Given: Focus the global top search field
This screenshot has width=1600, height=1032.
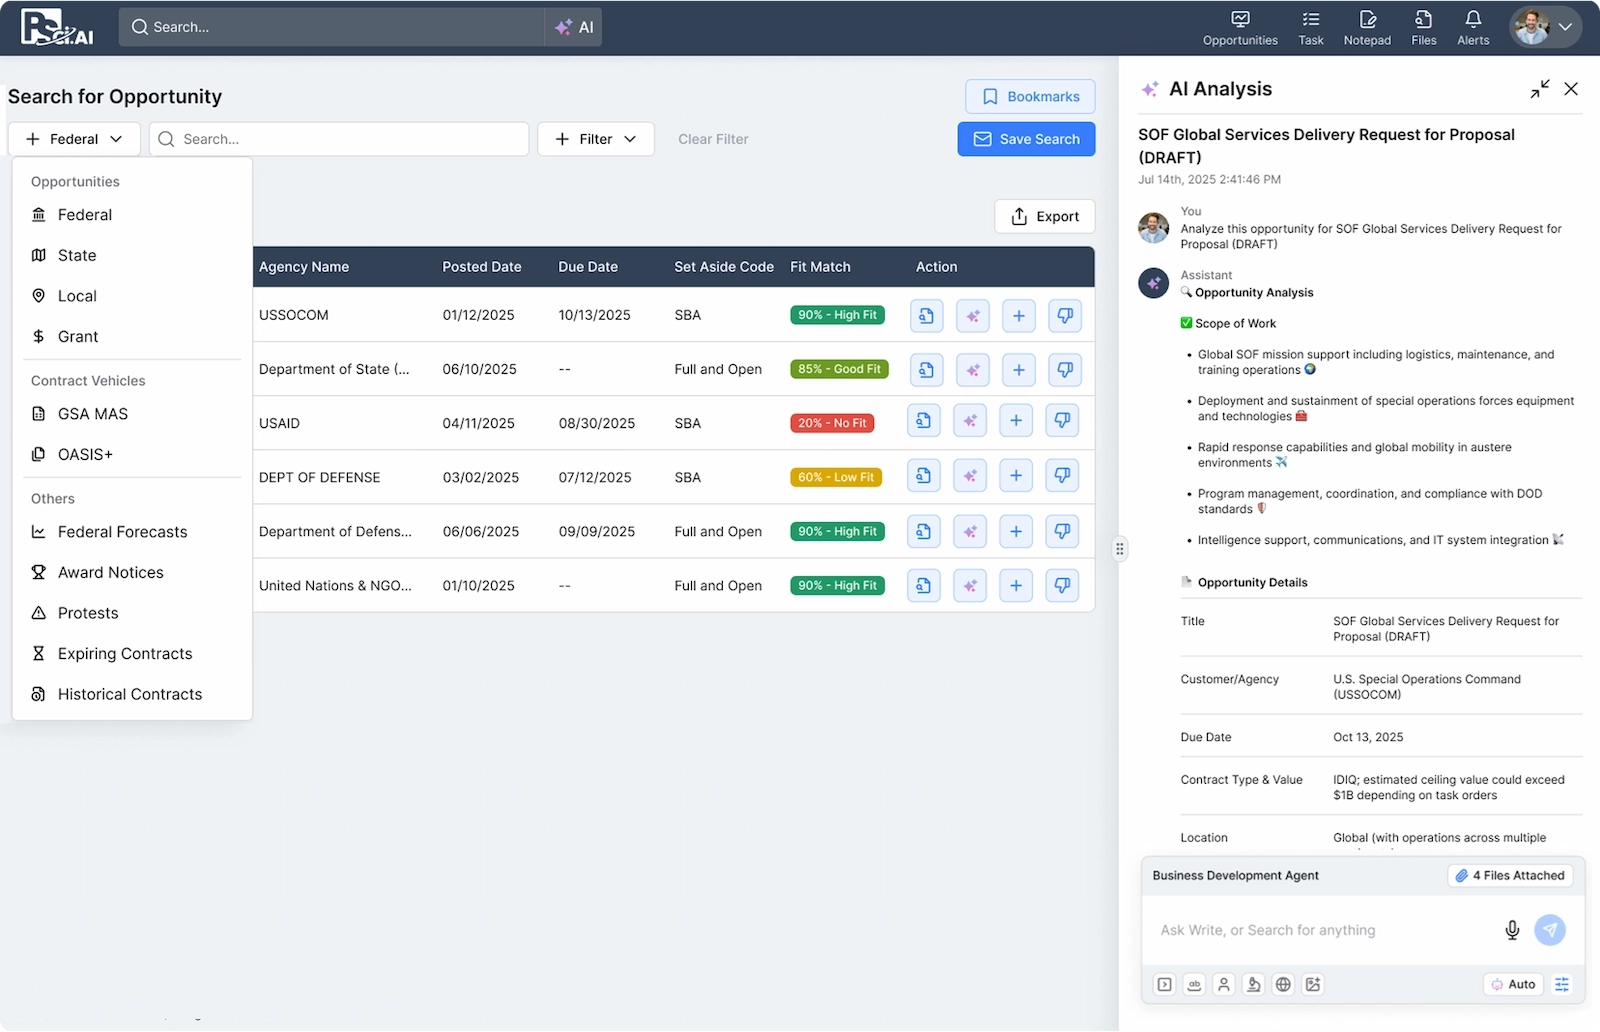Looking at the screenshot, I should [332, 27].
